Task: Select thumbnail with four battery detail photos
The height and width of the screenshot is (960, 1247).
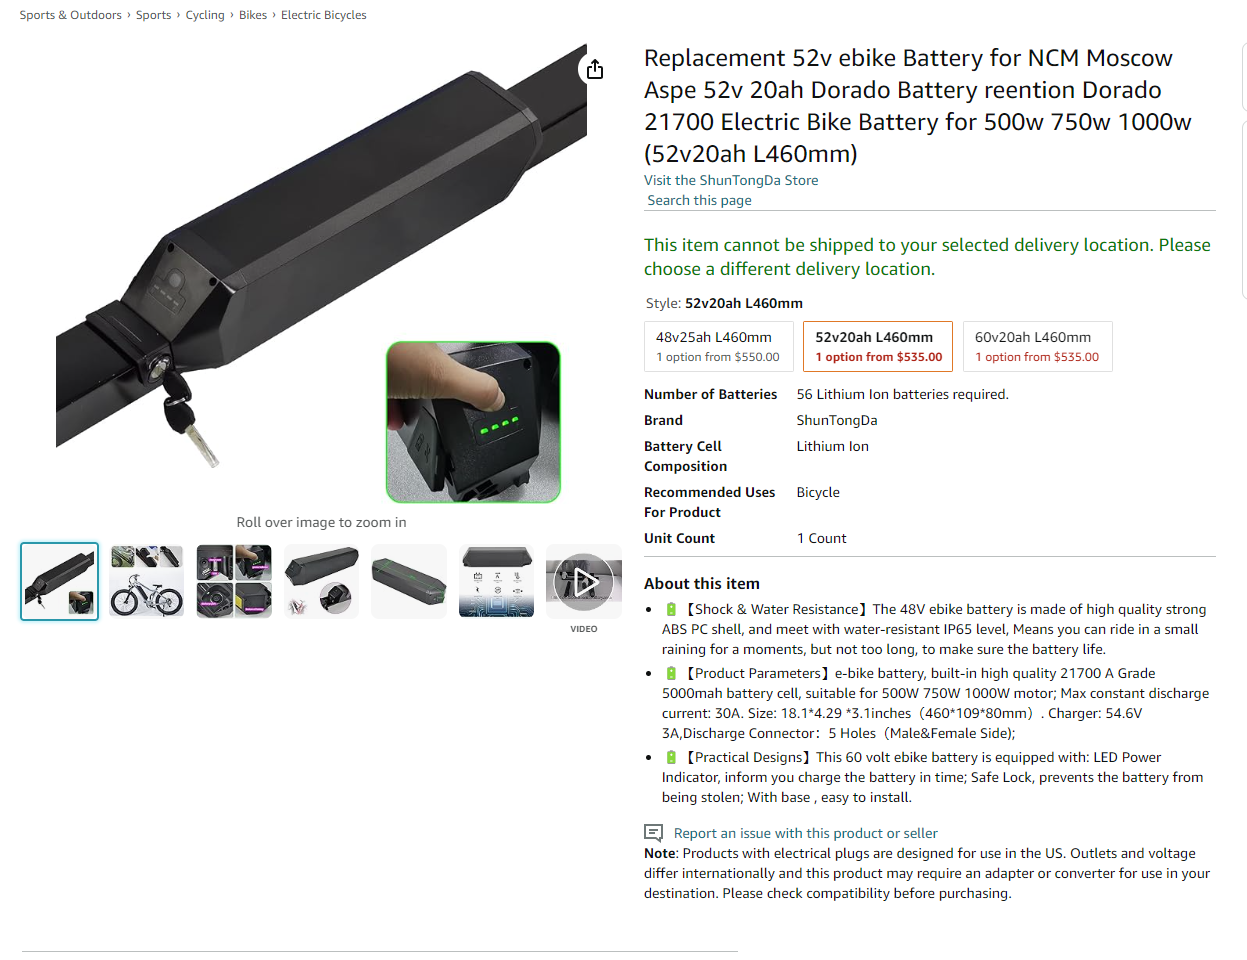Action: (234, 581)
